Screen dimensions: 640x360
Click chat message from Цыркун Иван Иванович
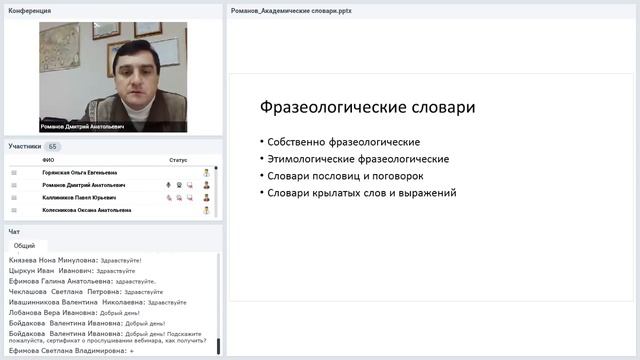(x=72, y=271)
